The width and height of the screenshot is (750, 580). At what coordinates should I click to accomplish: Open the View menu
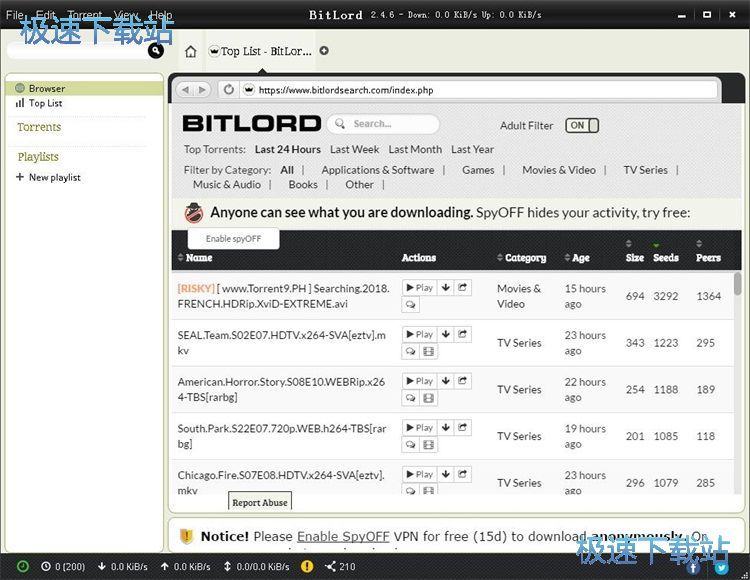coord(126,15)
